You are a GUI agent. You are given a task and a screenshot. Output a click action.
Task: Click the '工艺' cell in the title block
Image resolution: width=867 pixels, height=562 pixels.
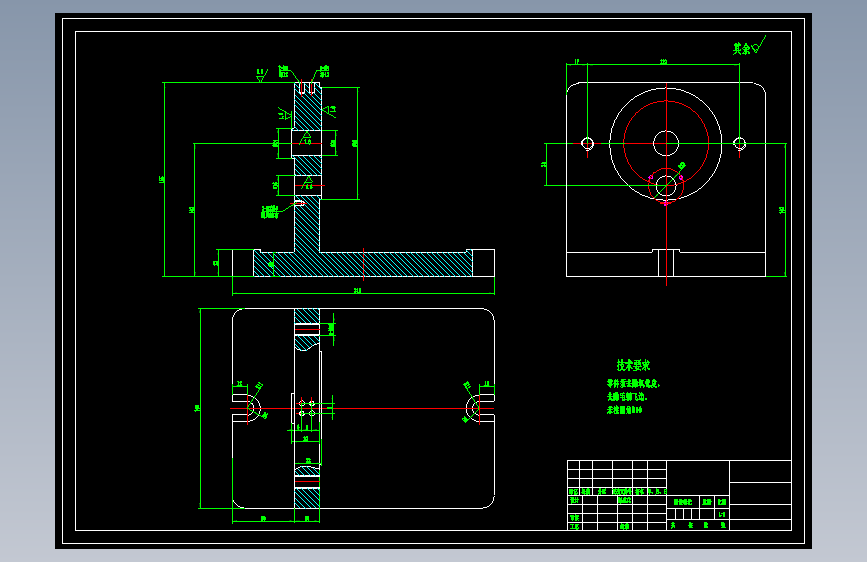(574, 526)
